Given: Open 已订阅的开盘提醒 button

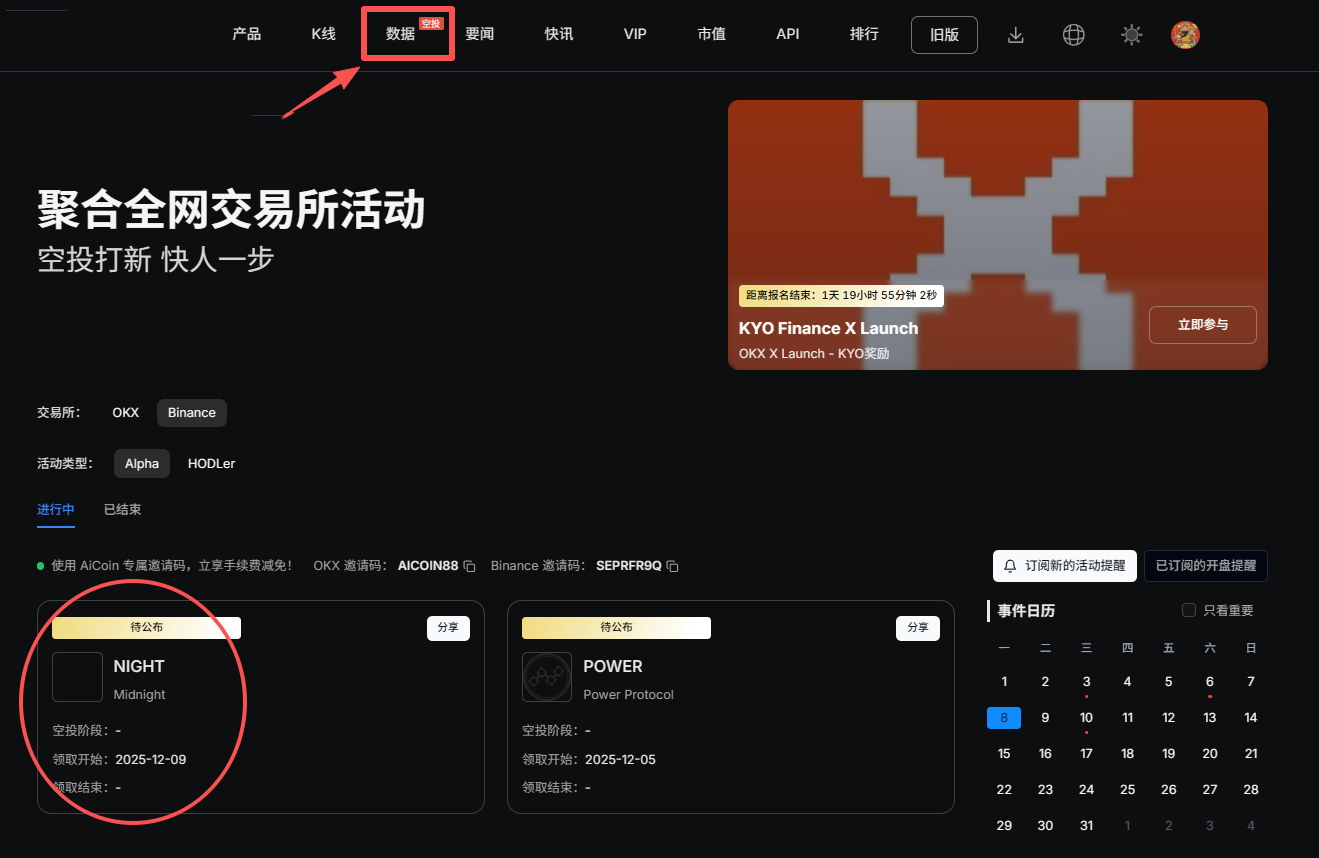Looking at the screenshot, I should pyautogui.click(x=1206, y=566).
